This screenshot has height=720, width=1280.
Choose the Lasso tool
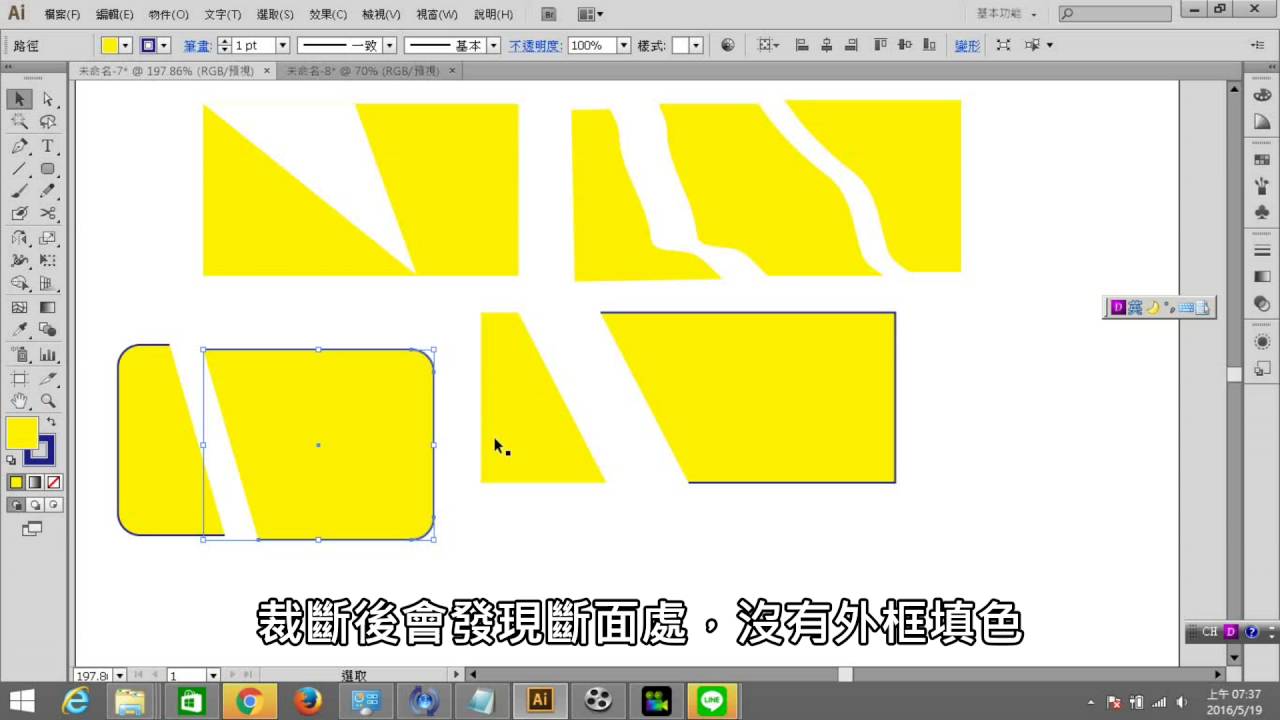(47, 122)
